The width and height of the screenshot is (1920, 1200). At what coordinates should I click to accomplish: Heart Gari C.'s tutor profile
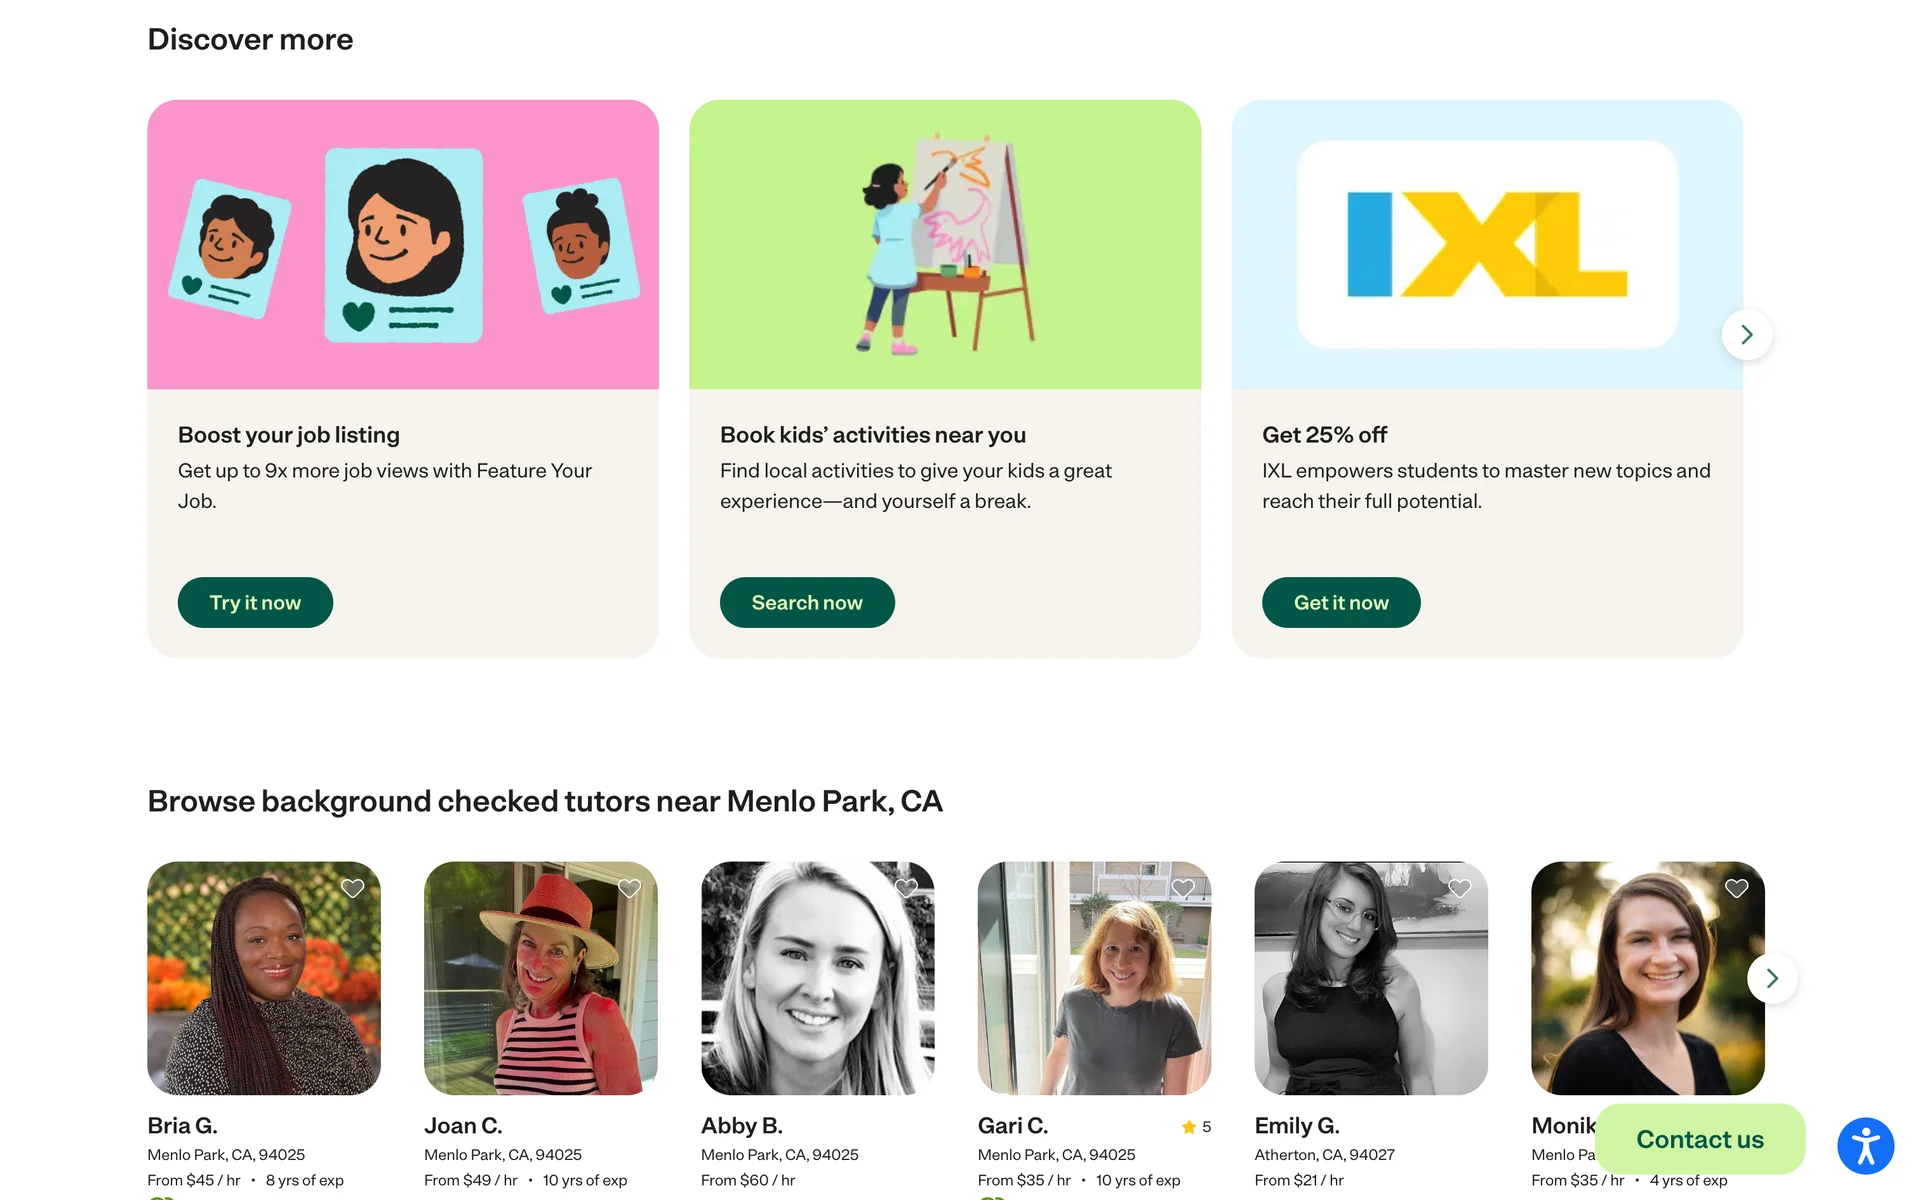coord(1183,888)
